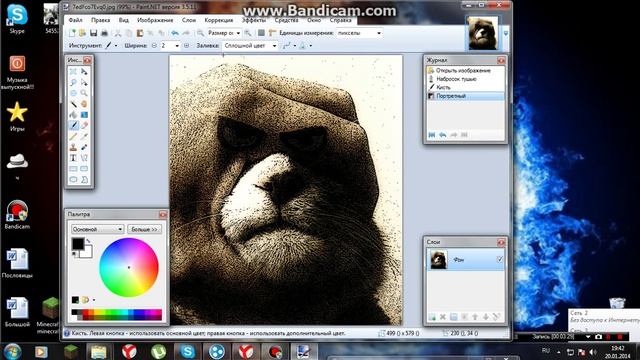Click the Paste toolbar icon
Screen dimensions: 640x360
pos(140,33)
